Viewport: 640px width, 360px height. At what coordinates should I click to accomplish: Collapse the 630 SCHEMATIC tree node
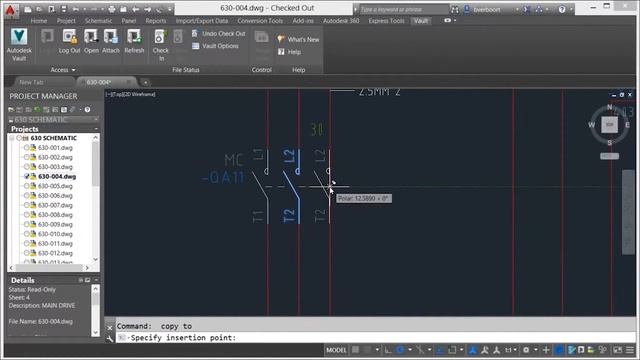(11, 138)
